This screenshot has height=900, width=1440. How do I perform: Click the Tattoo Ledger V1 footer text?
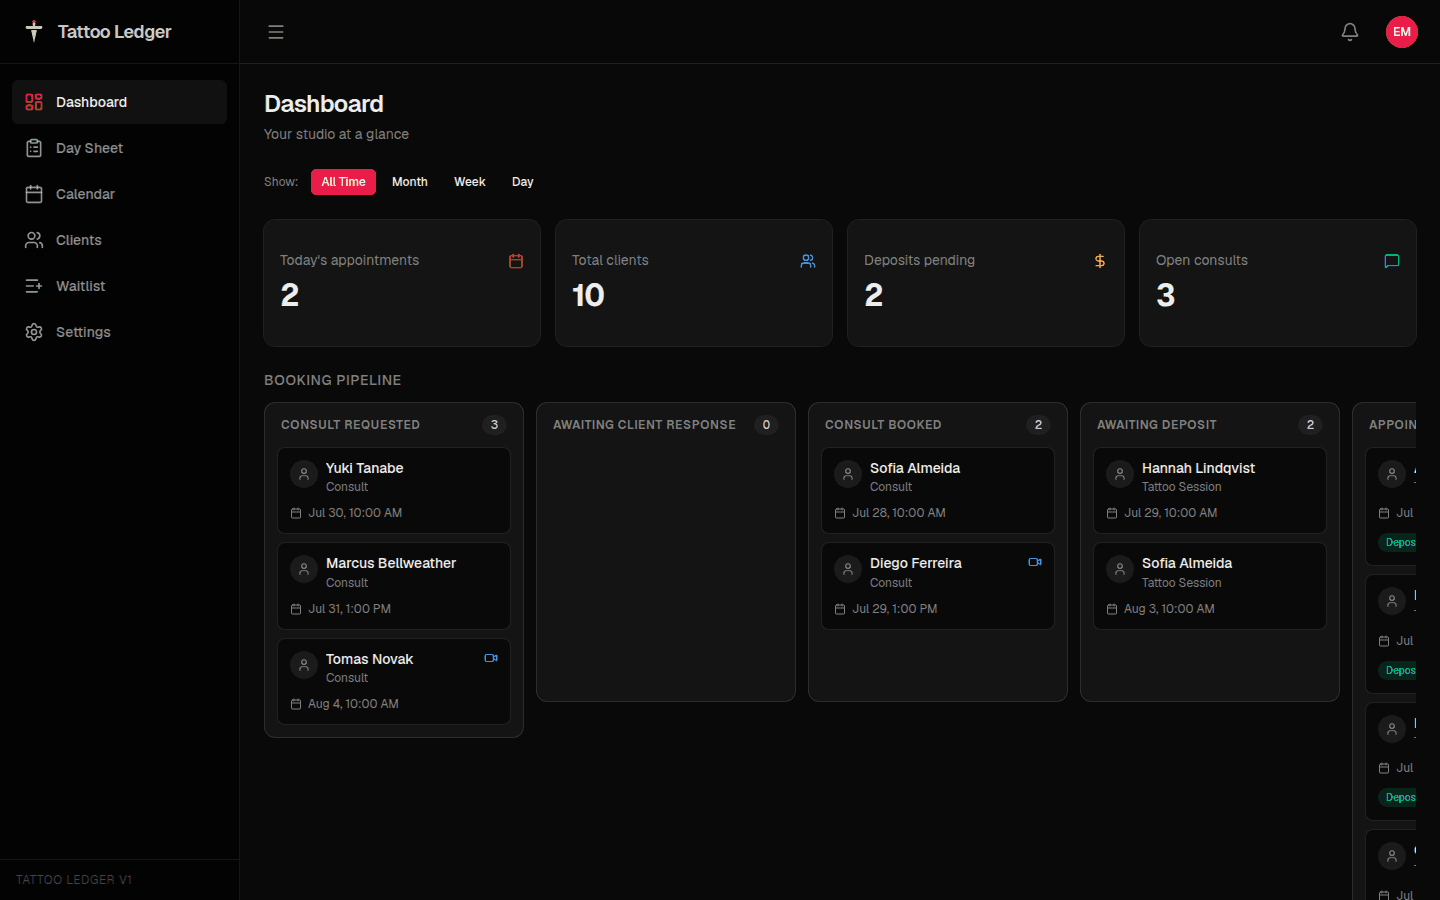coord(74,880)
